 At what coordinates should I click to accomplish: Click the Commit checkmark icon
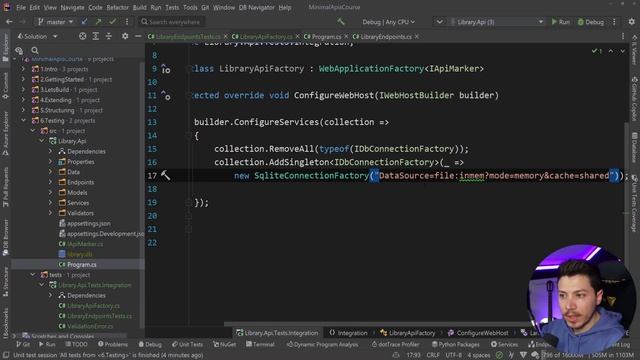(x=113, y=22)
